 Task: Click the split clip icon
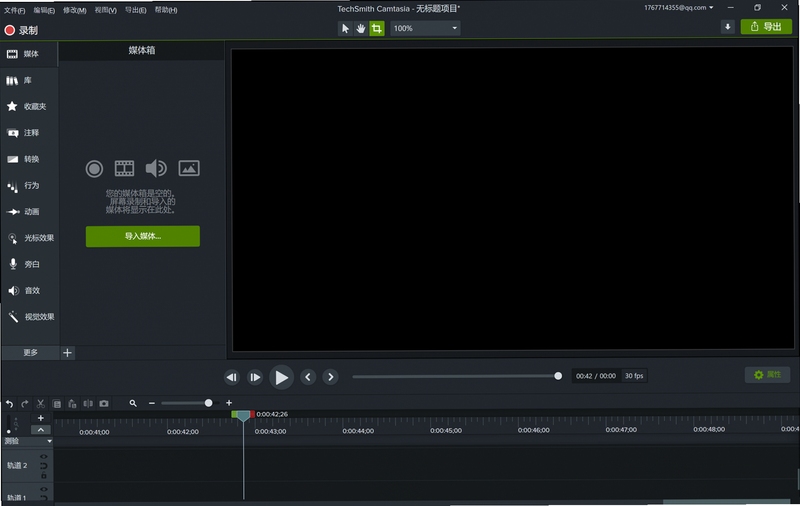pos(88,403)
